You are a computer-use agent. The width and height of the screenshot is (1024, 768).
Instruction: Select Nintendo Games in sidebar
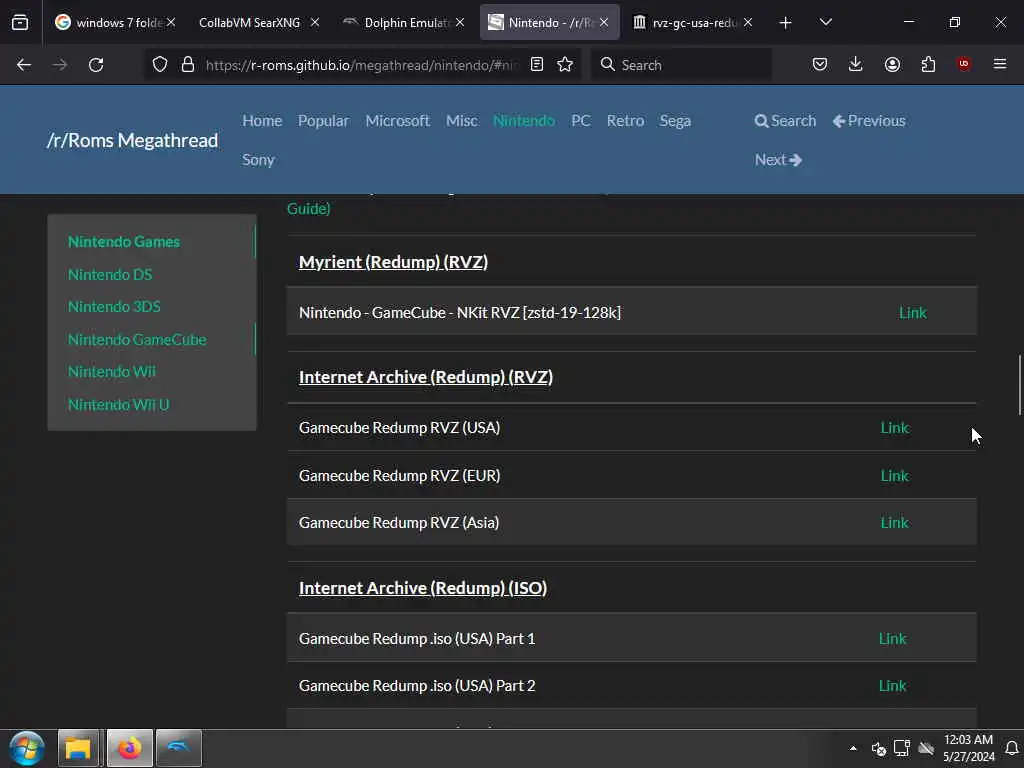[x=123, y=242]
